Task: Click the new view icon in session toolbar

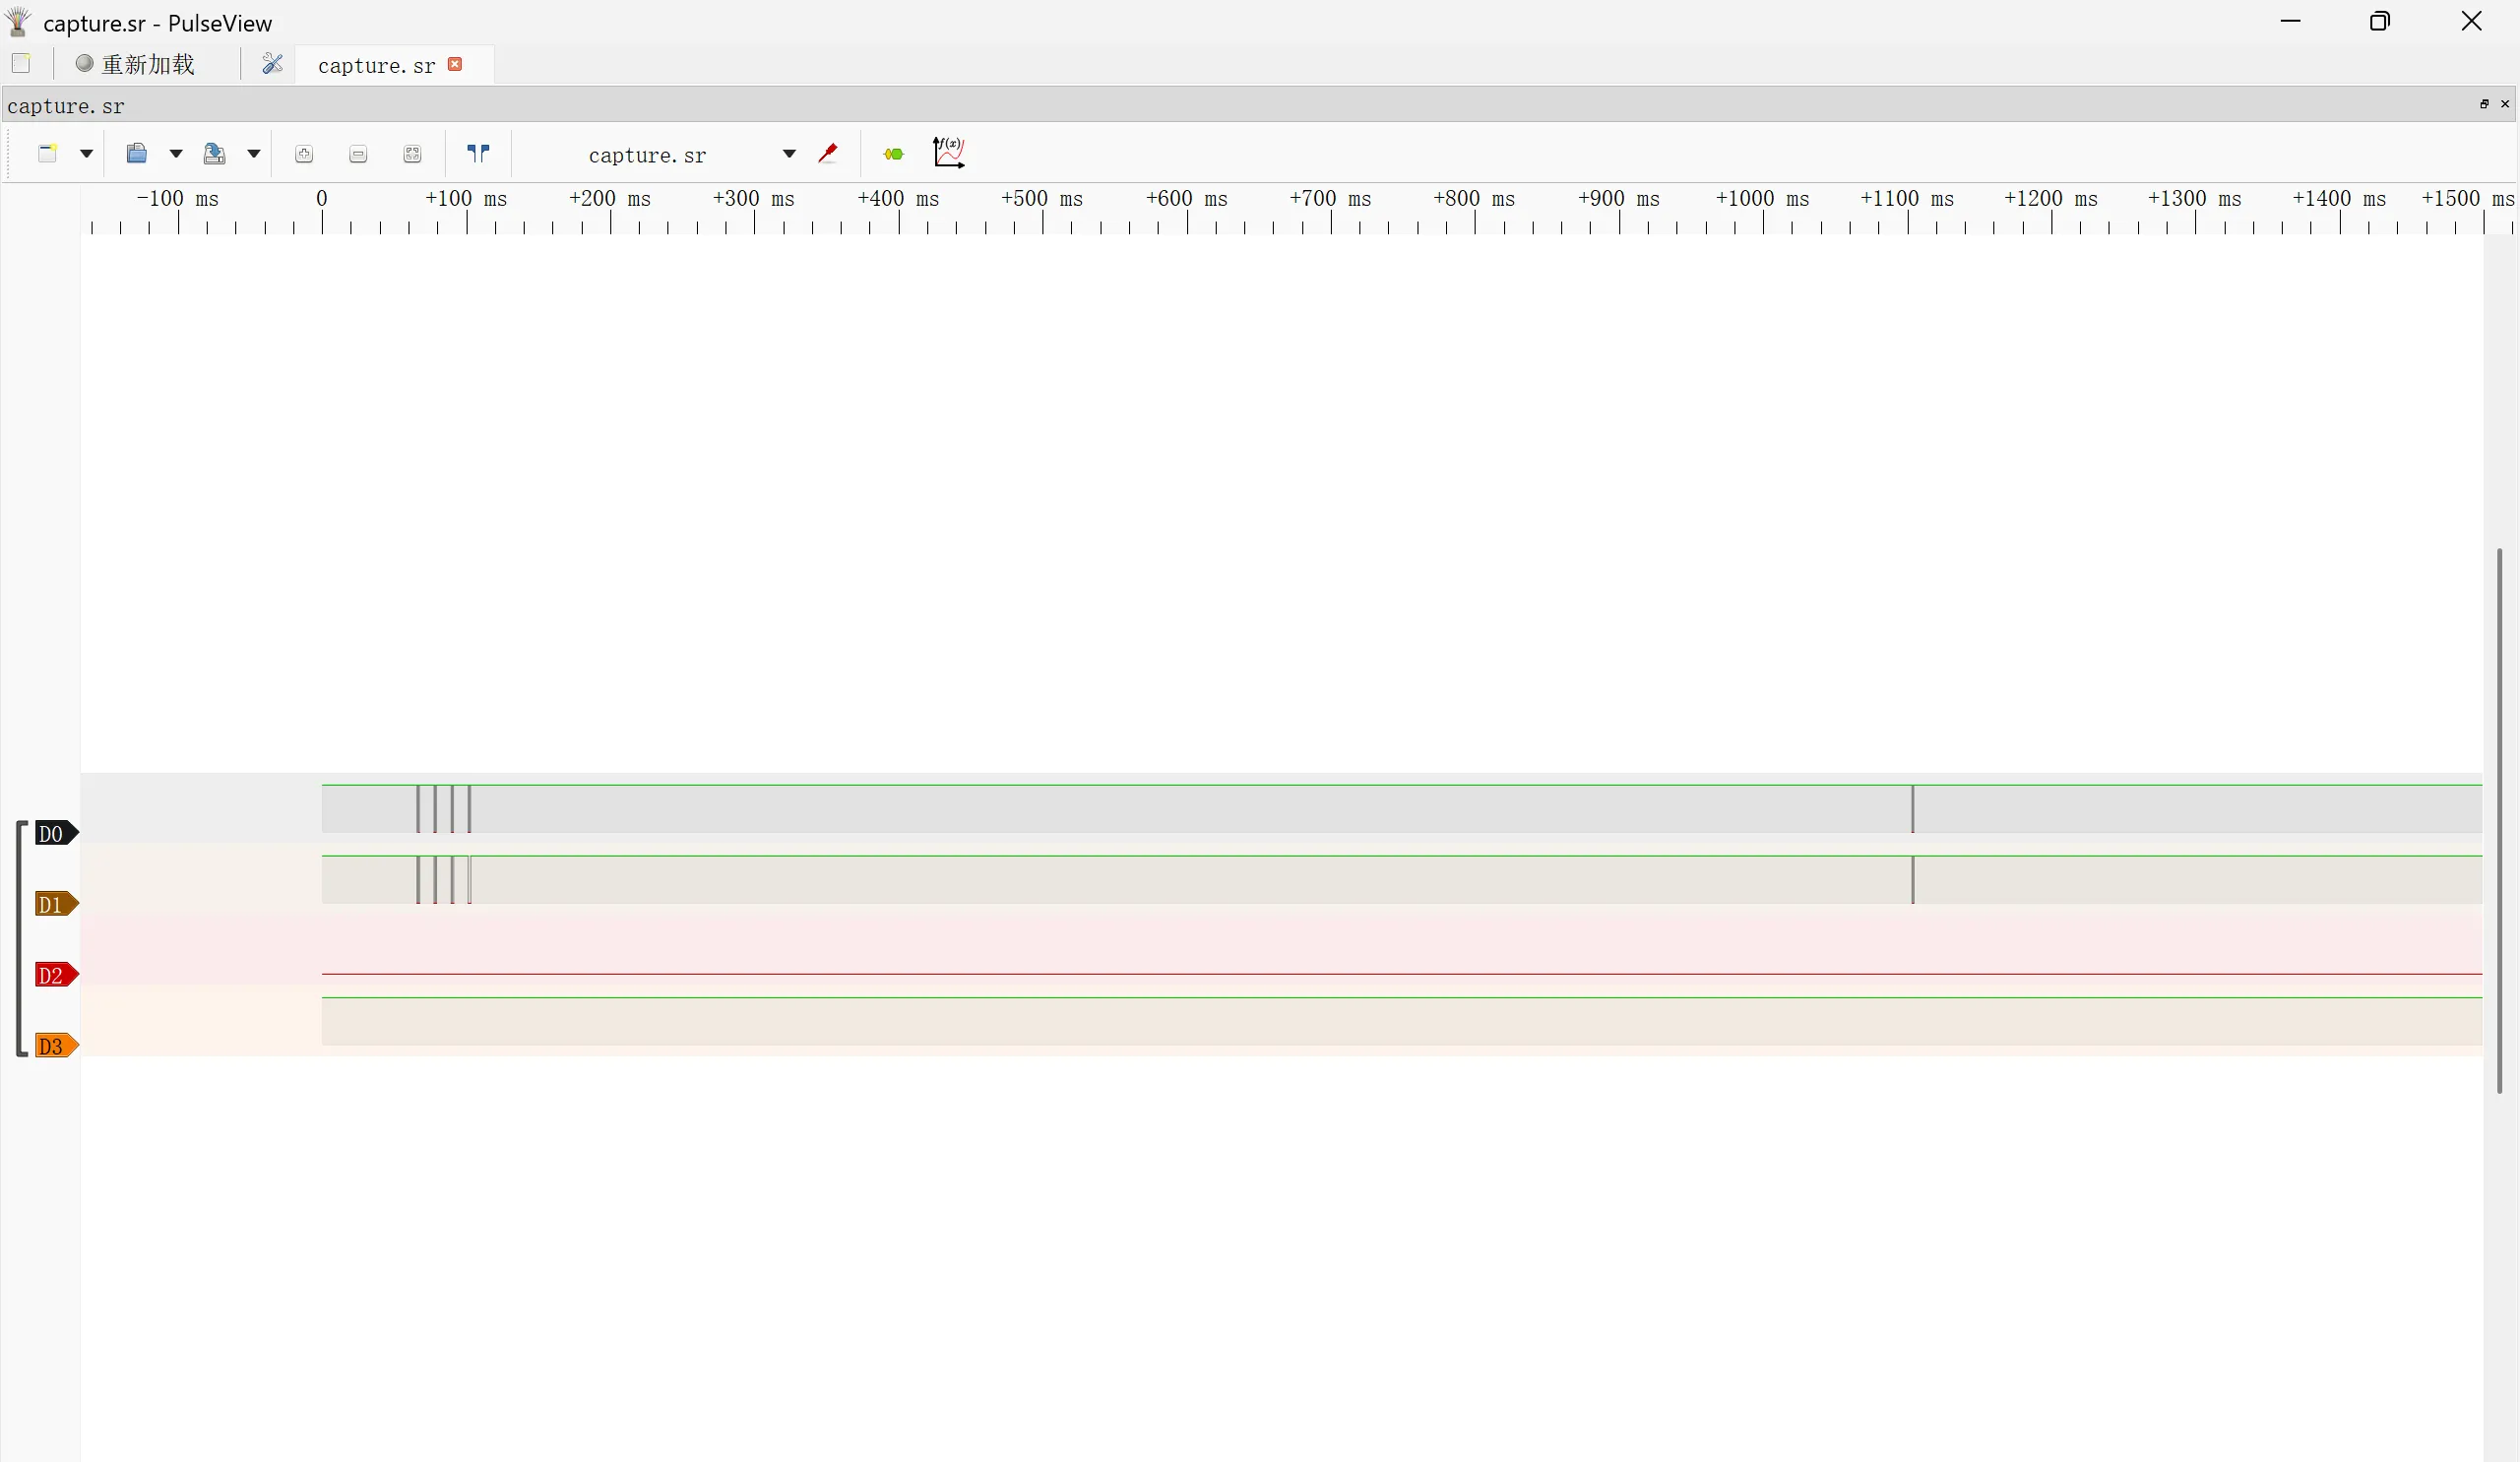Action: [x=47, y=153]
